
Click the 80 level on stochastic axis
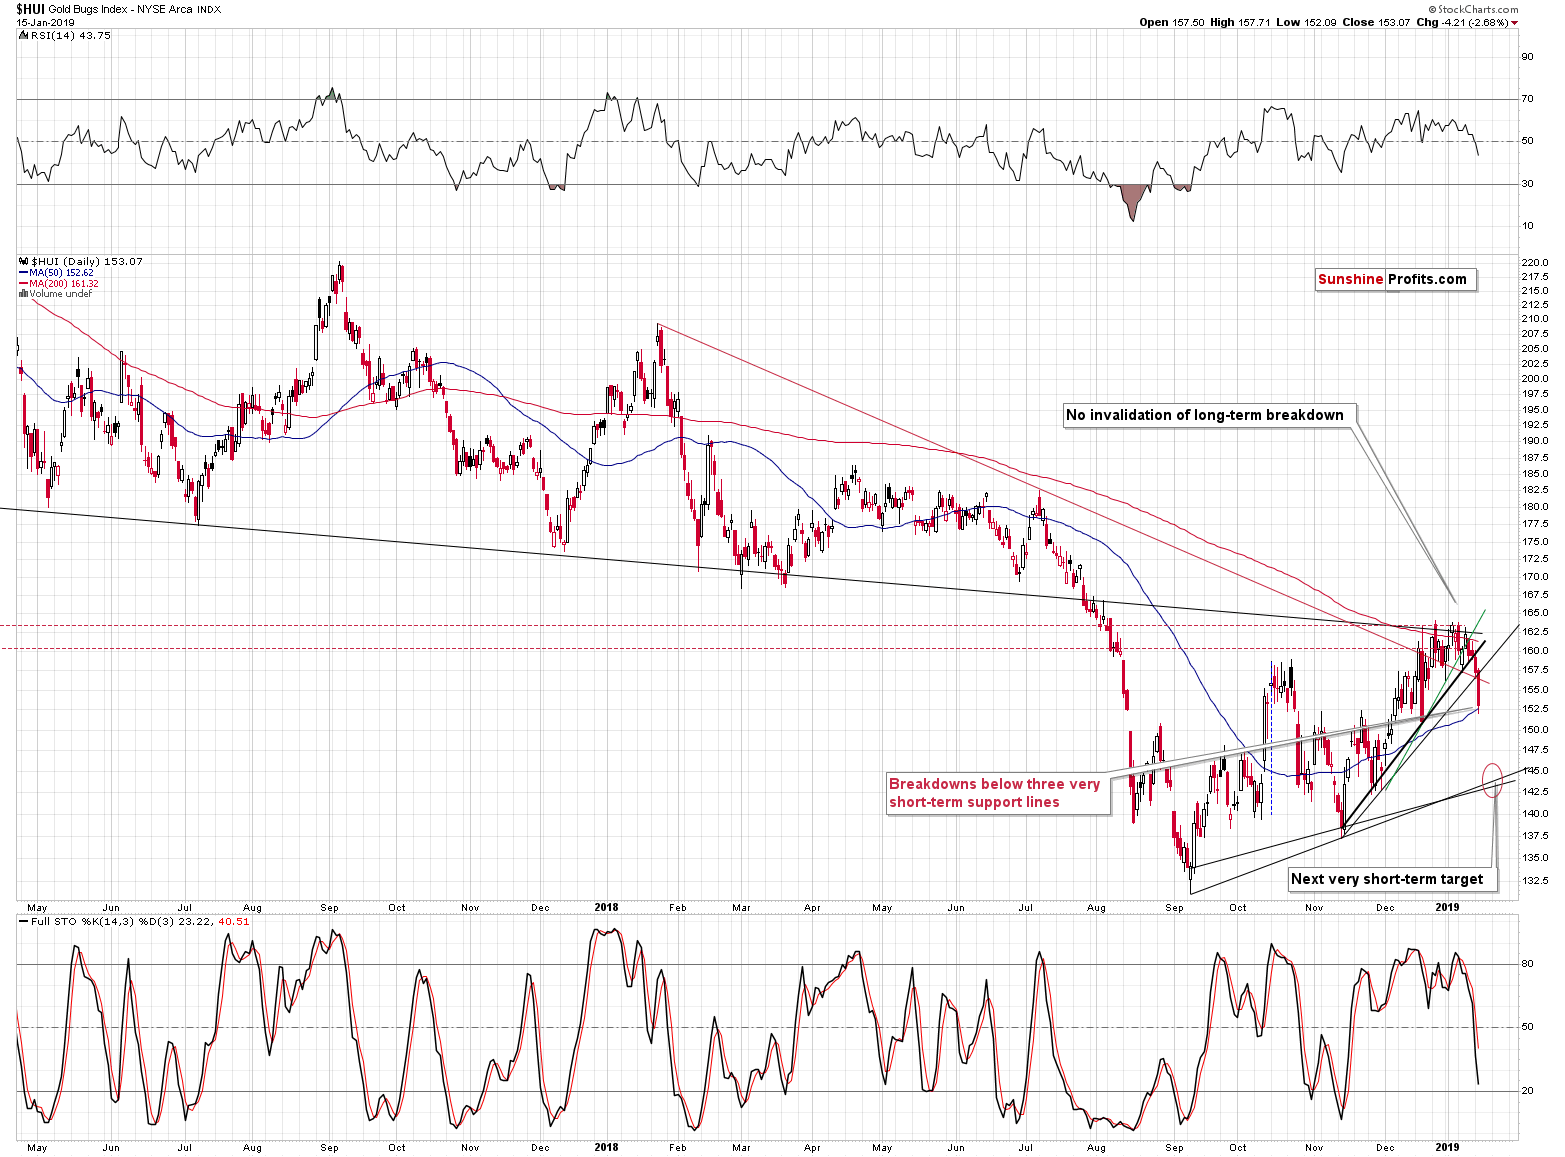(1527, 964)
